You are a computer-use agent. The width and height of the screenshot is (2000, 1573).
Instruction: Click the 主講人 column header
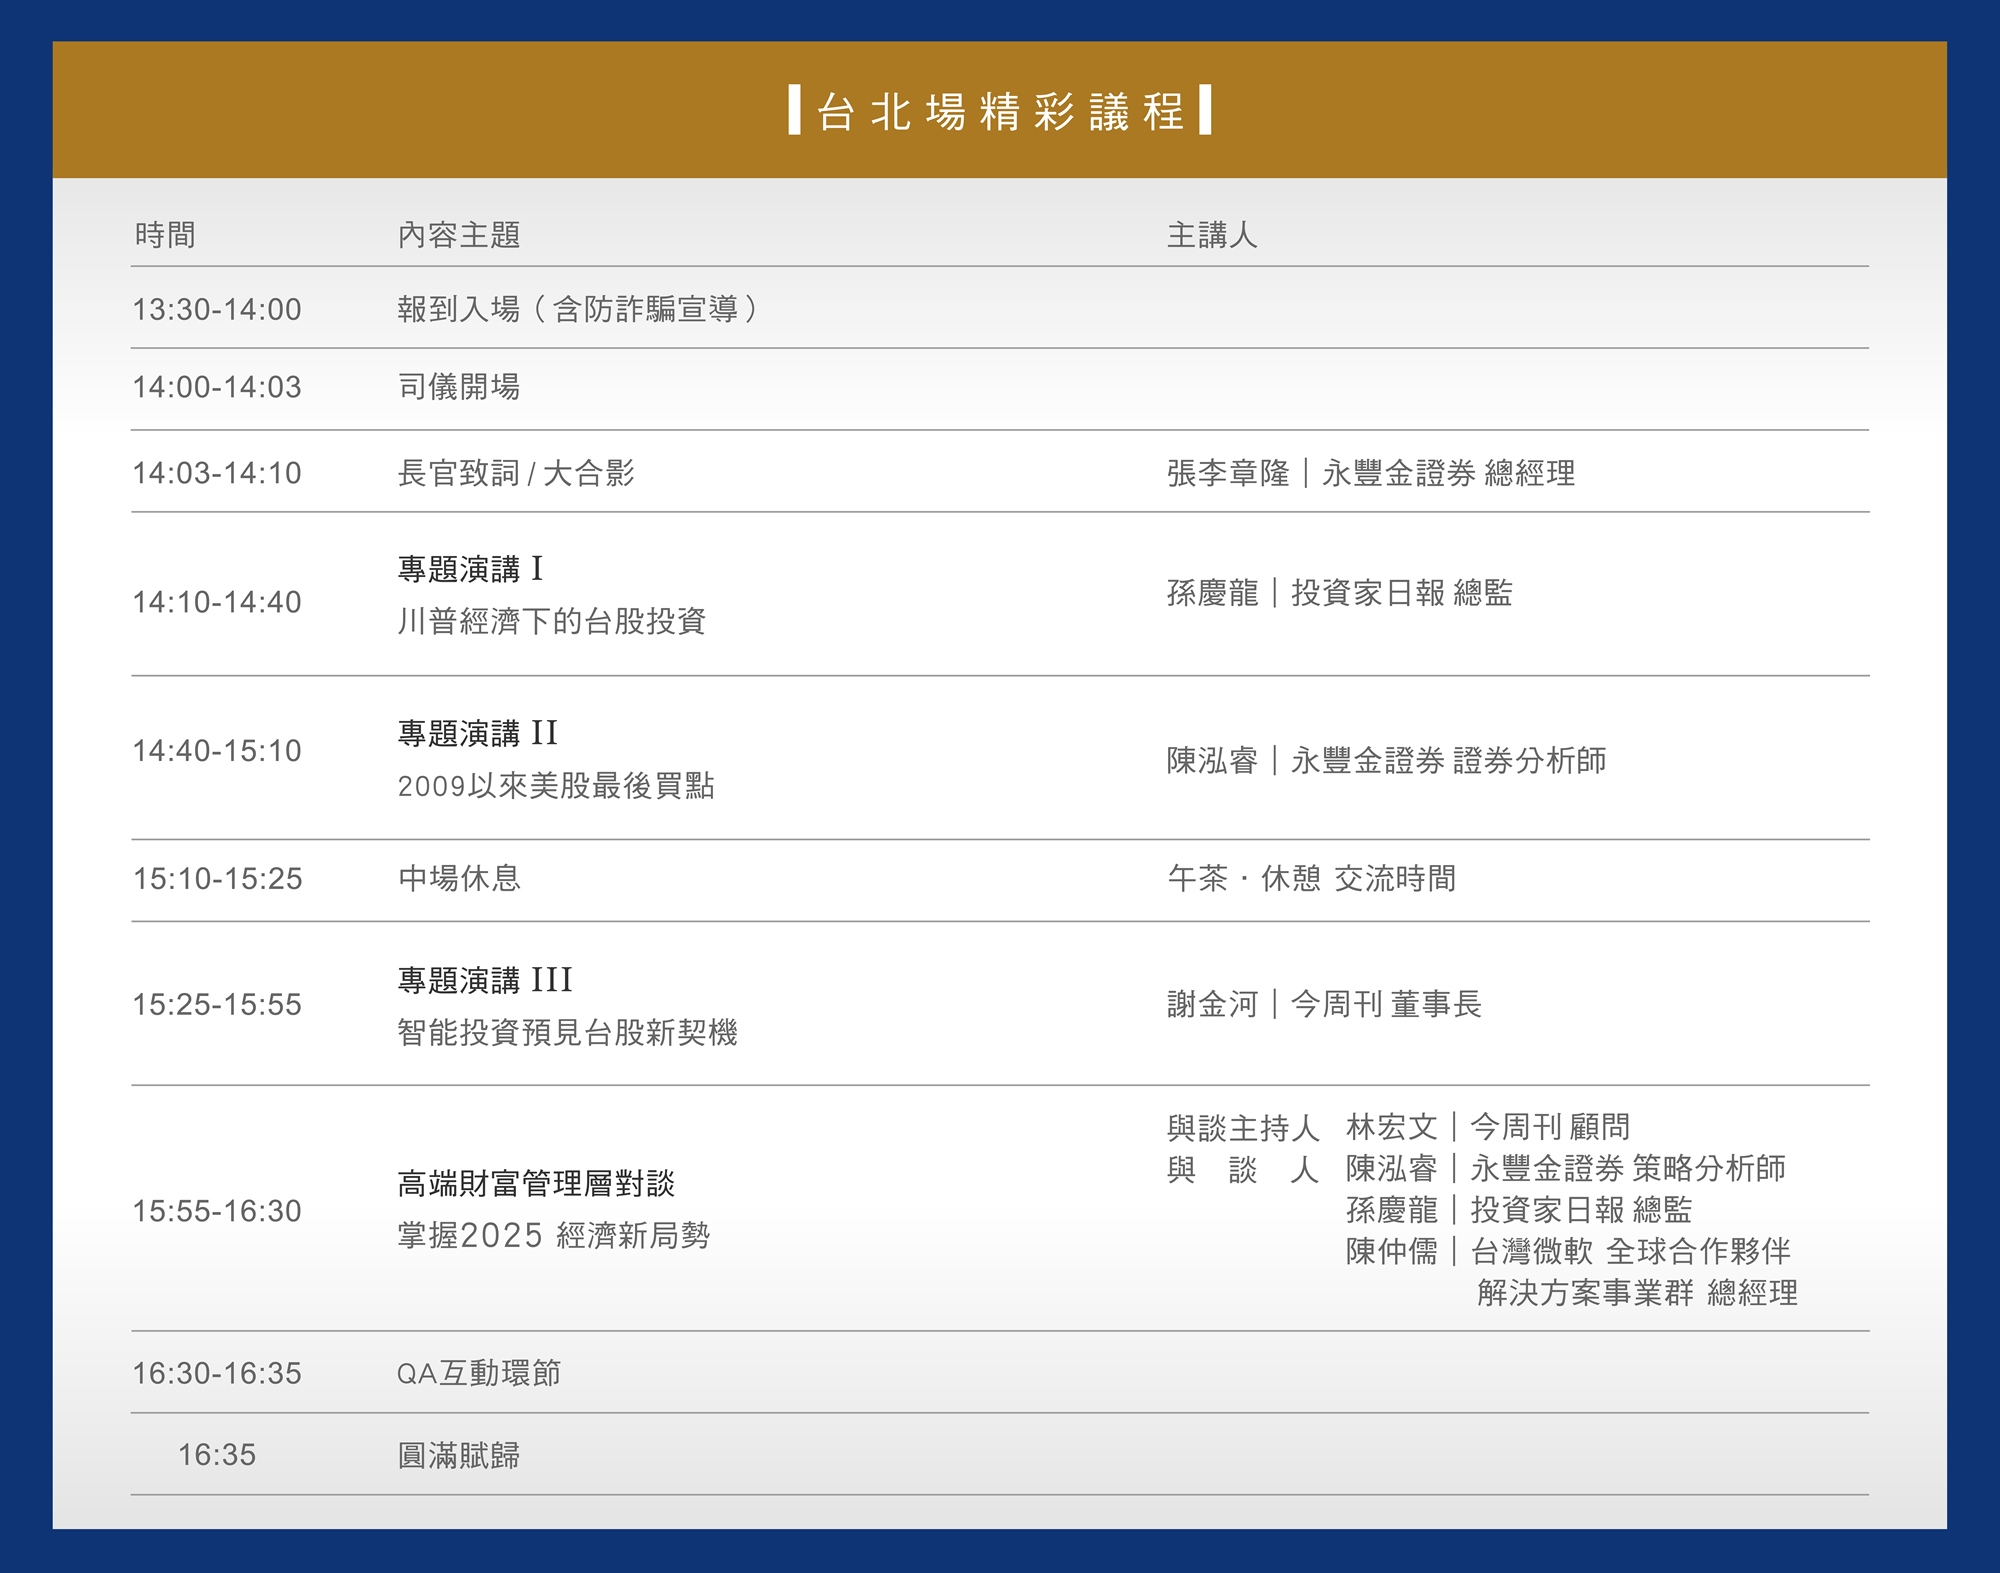[x=1211, y=235]
